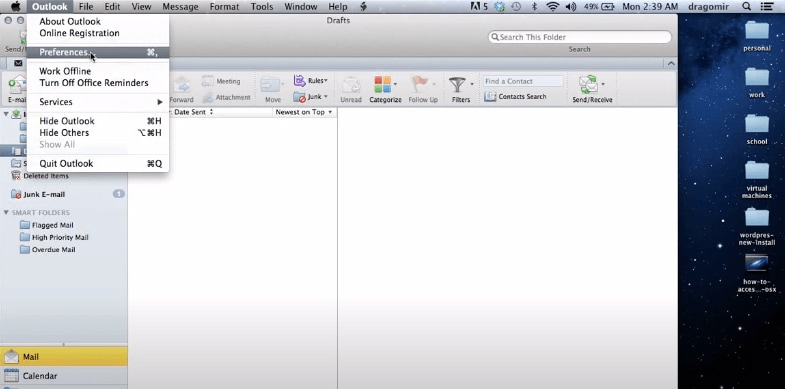Image resolution: width=785 pixels, height=389 pixels.
Task: Open the notification list icon
Action: point(766,7)
